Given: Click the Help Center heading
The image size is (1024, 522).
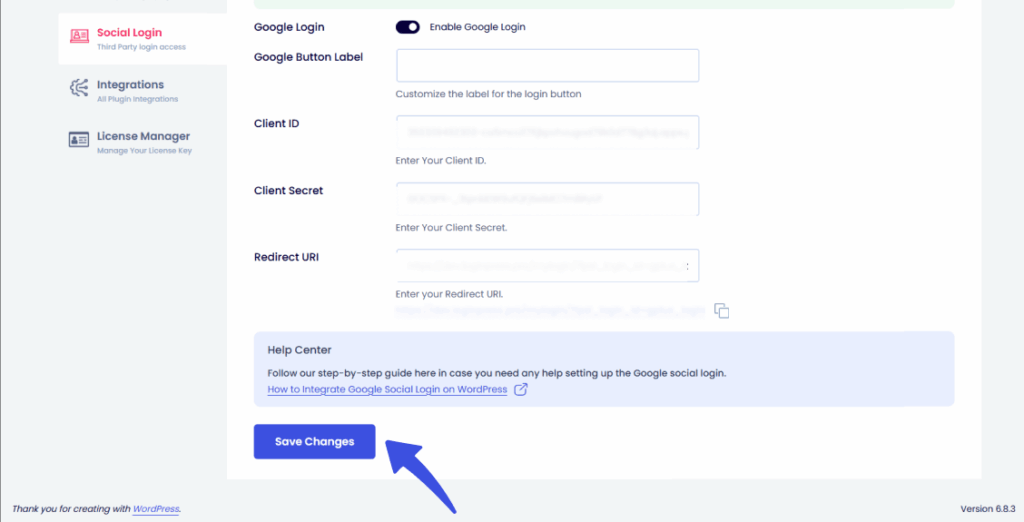Looking at the screenshot, I should point(299,350).
